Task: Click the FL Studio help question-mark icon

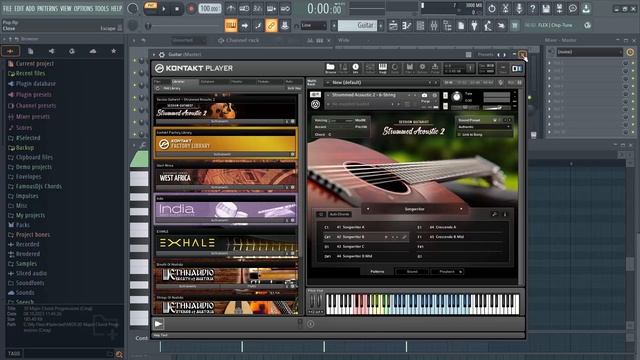Action: click(532, 9)
